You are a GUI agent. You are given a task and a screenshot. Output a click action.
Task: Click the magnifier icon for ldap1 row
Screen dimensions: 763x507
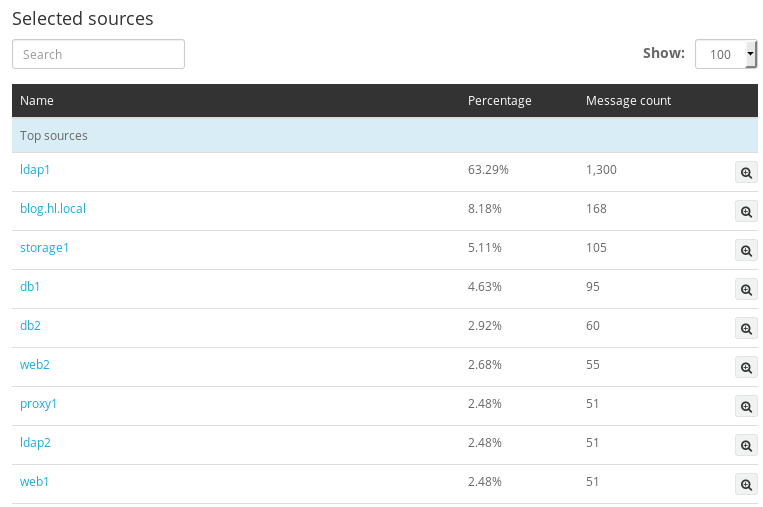(x=746, y=172)
